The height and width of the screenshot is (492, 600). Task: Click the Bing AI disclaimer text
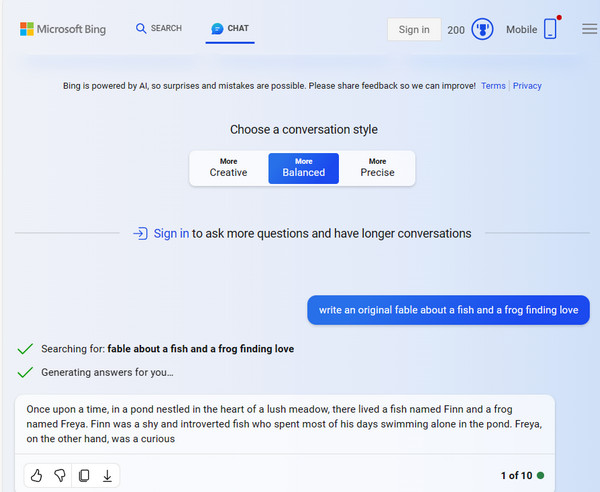point(269,86)
